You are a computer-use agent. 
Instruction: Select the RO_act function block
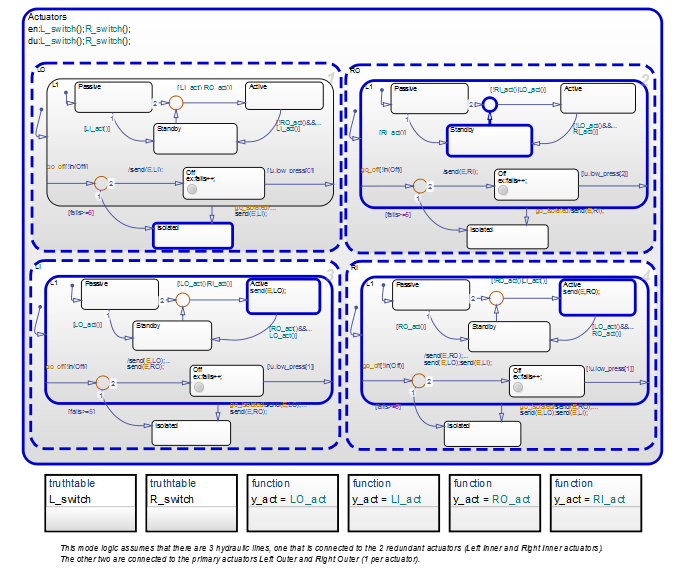495,503
